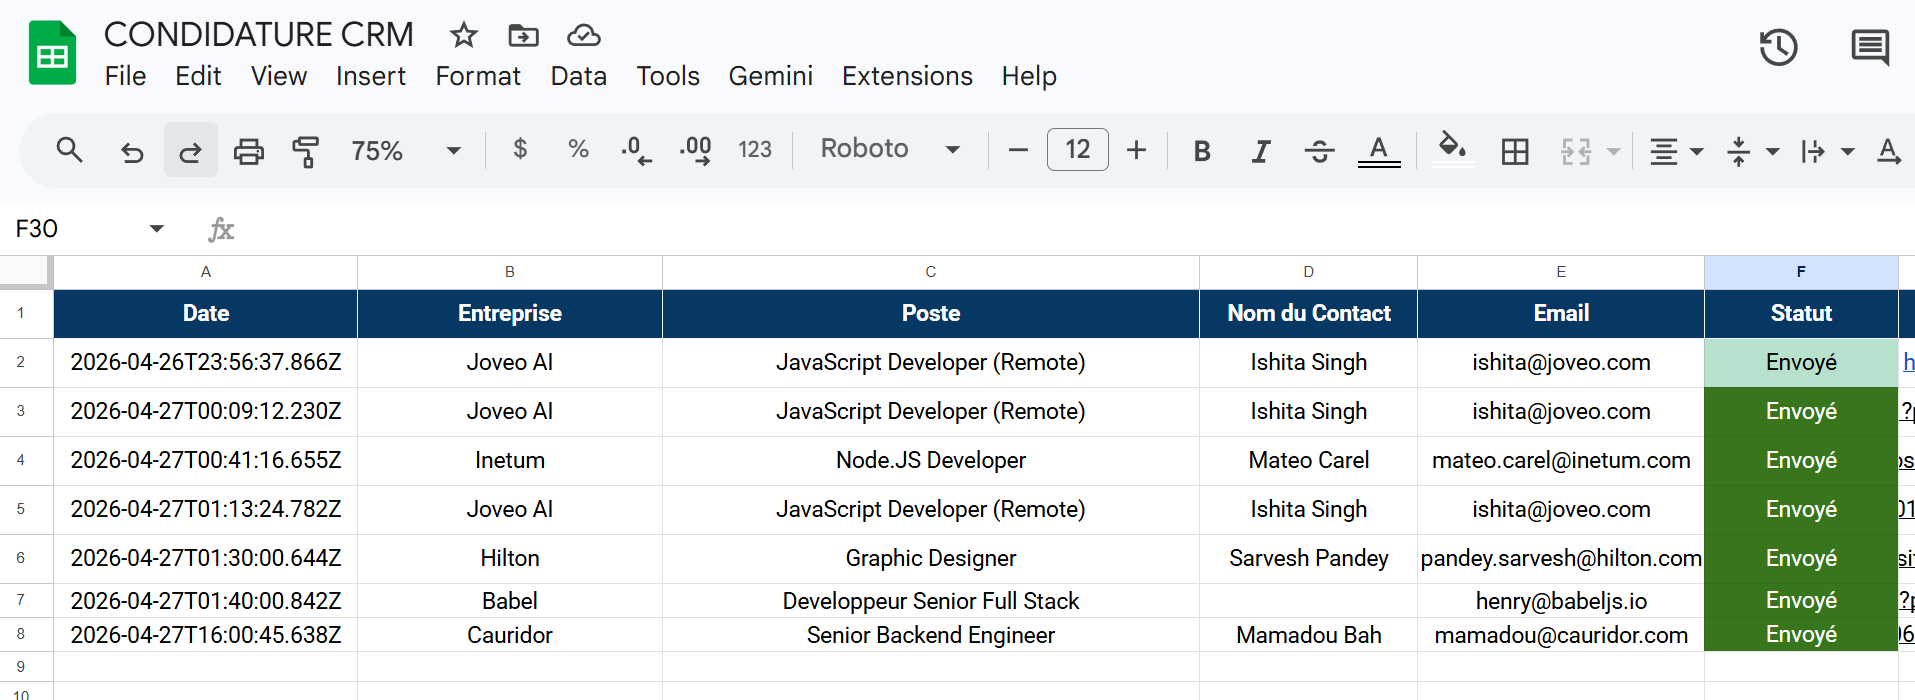Edit font size field showing 12

pos(1077,150)
